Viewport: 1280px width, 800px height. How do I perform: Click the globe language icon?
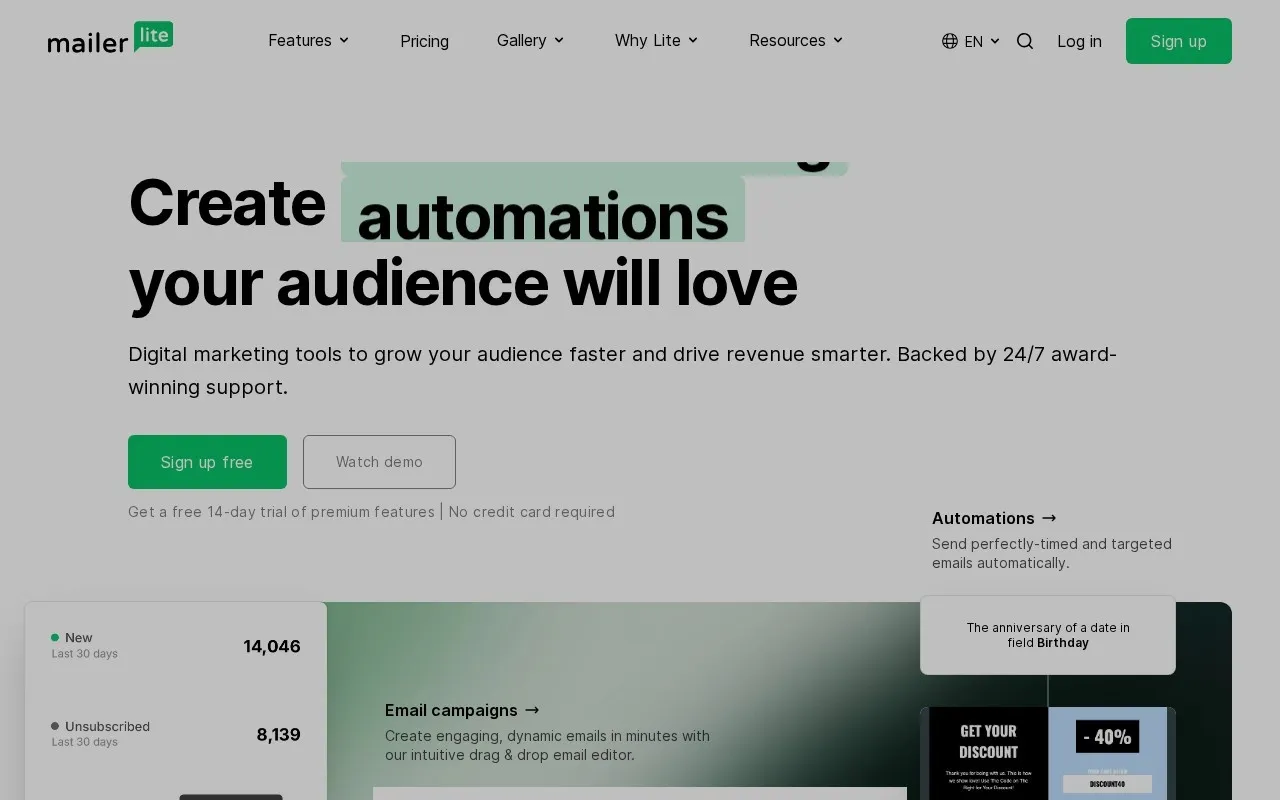click(950, 41)
